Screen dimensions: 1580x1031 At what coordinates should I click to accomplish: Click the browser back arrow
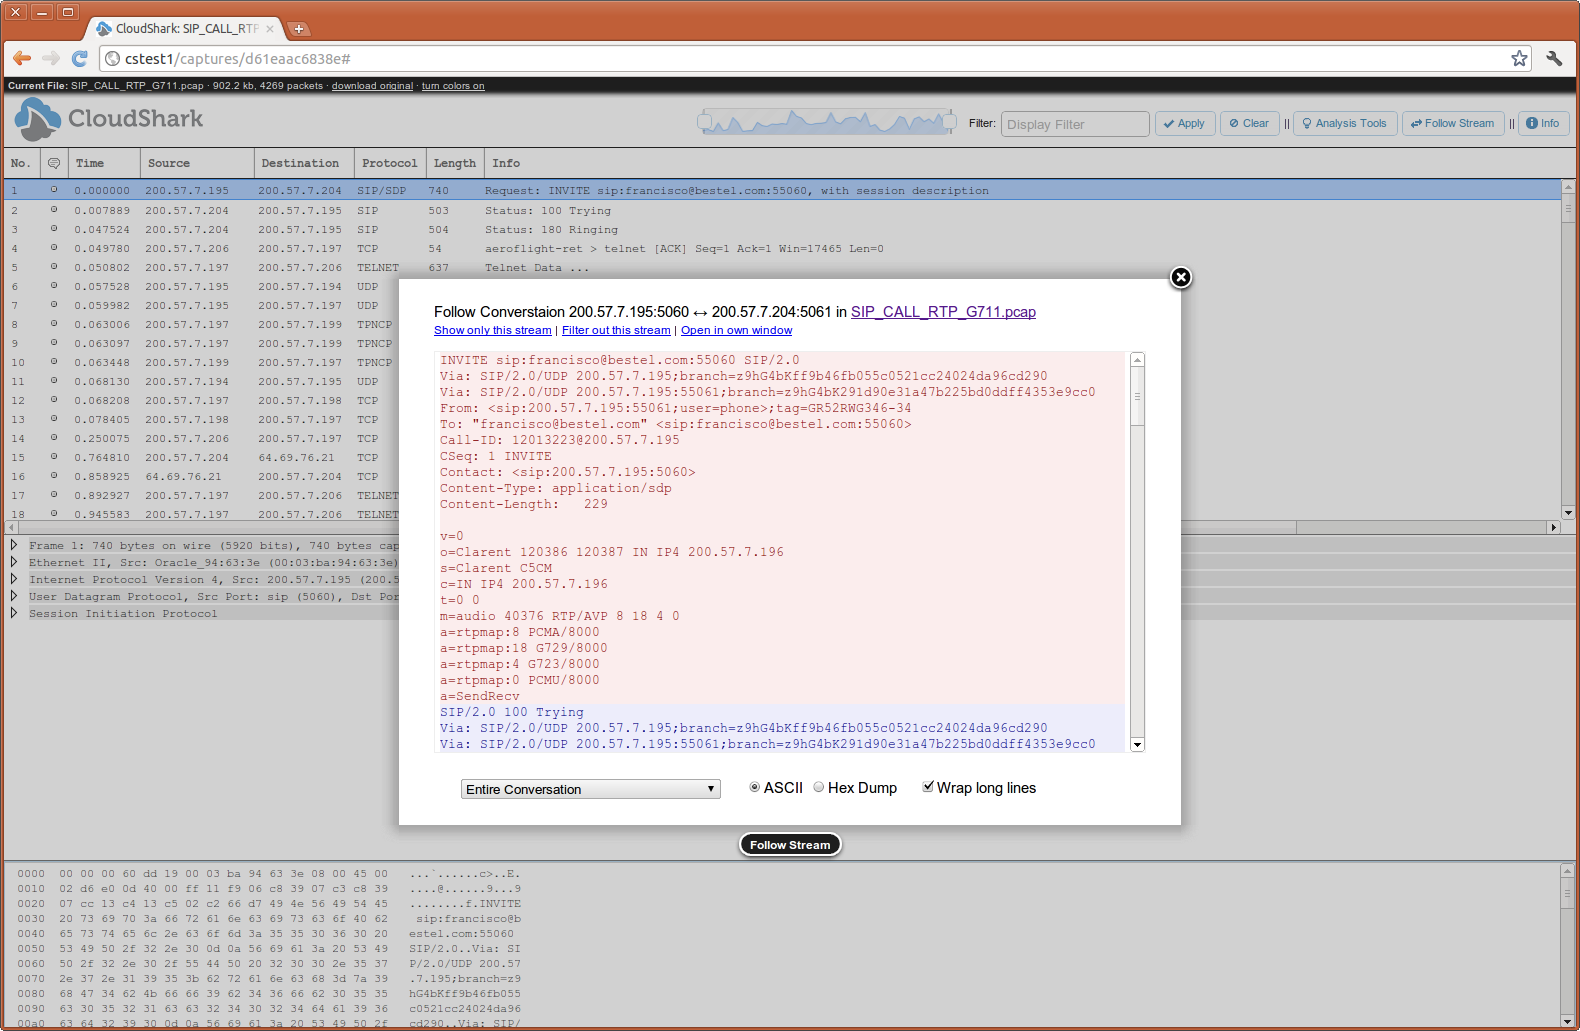pos(22,59)
